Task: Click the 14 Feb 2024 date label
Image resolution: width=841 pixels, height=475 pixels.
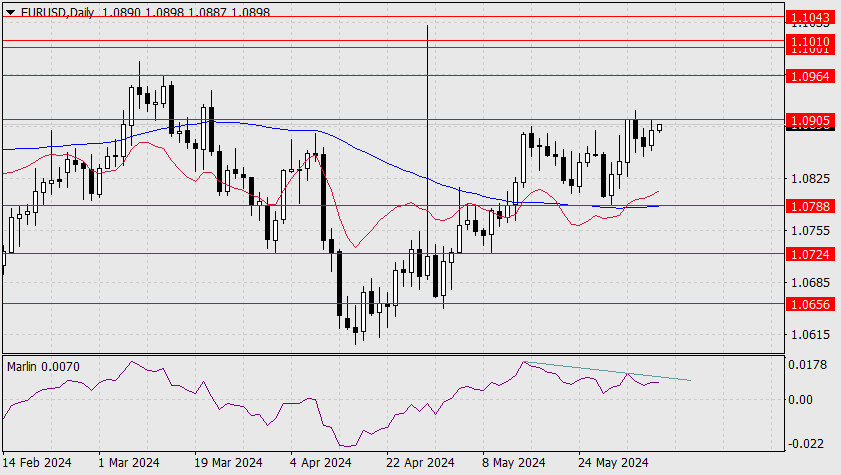Action: click(x=37, y=462)
